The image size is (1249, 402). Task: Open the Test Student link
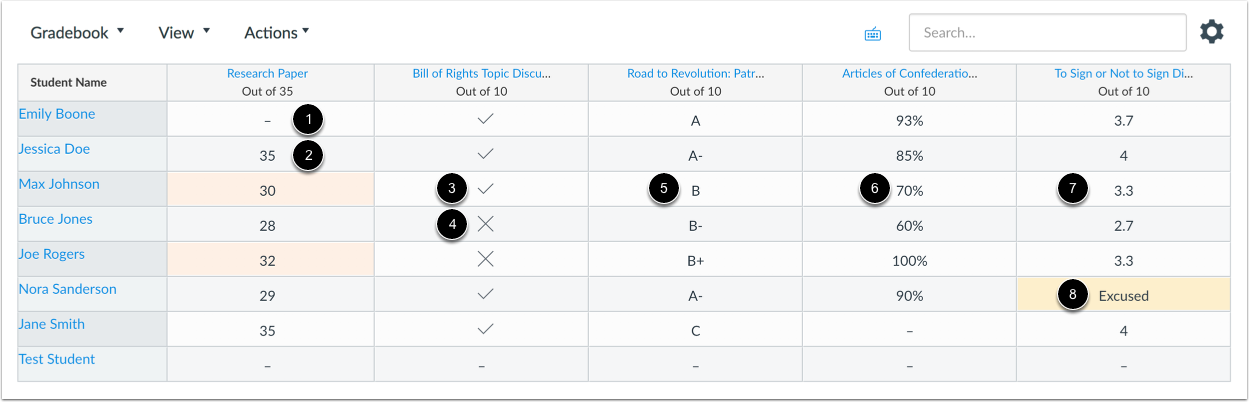[x=57, y=359]
